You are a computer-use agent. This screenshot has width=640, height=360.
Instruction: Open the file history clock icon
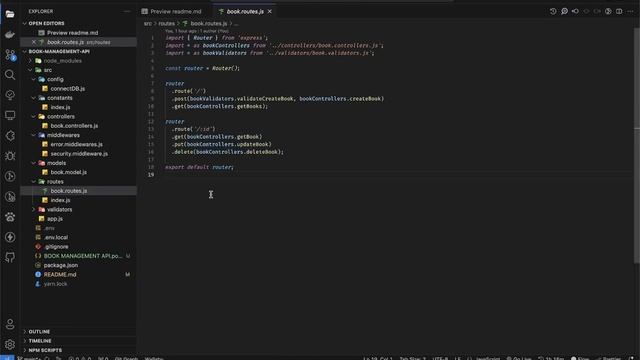pyautogui.click(x=553, y=11)
